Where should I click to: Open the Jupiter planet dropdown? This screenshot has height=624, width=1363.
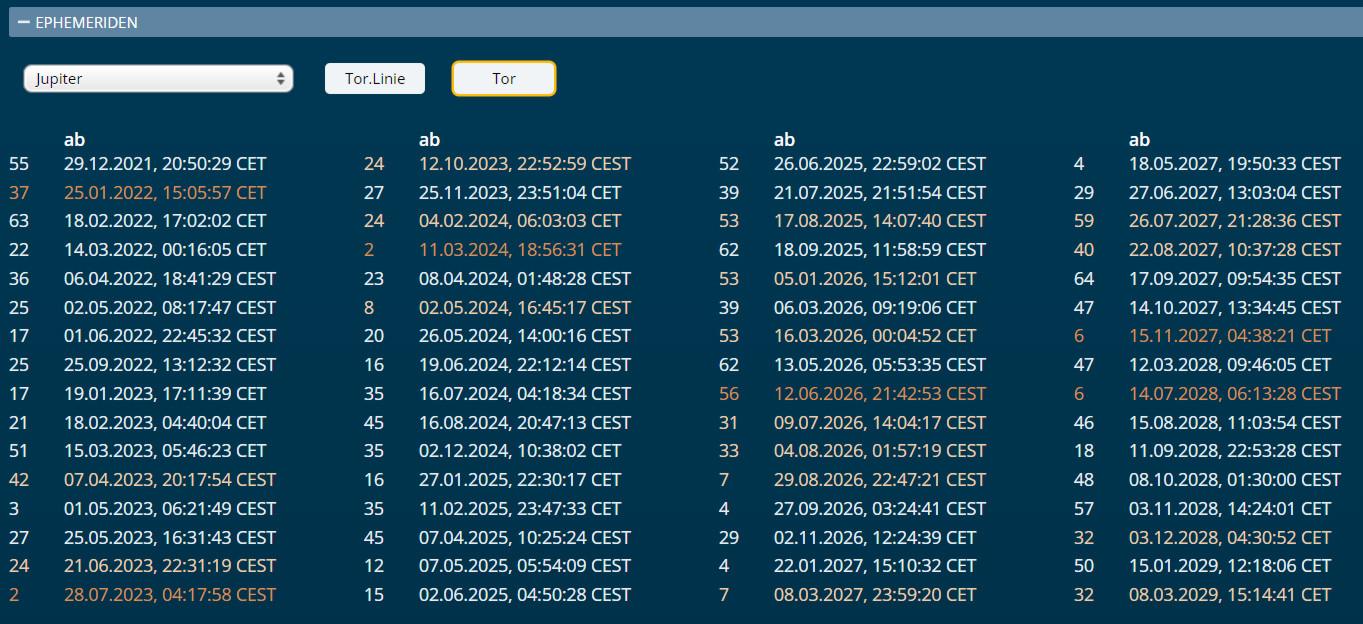[158, 79]
